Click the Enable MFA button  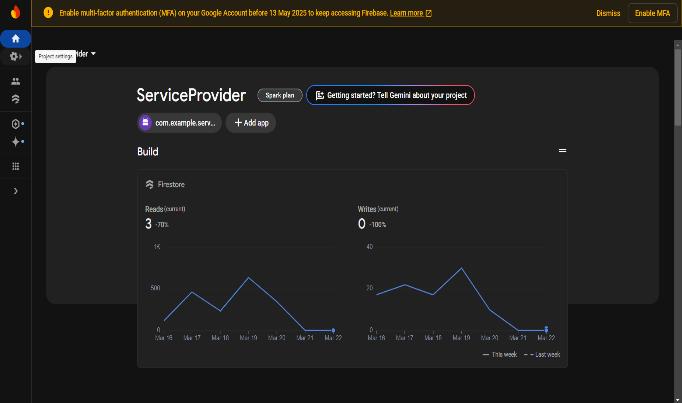click(652, 13)
